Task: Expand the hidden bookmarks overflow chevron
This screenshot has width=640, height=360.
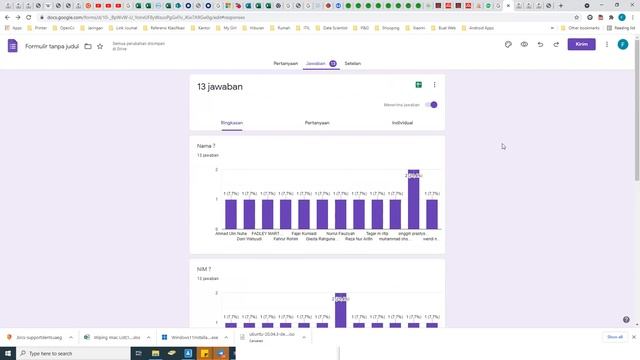Action: [x=552, y=28]
